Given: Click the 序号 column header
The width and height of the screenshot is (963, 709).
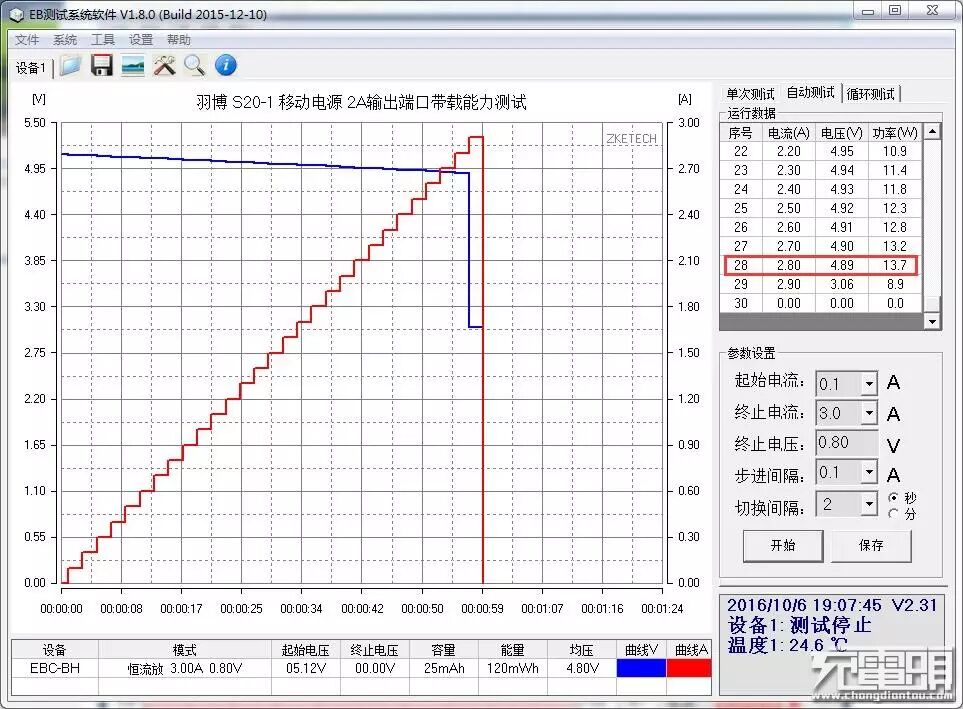Looking at the screenshot, I should coord(741,133).
